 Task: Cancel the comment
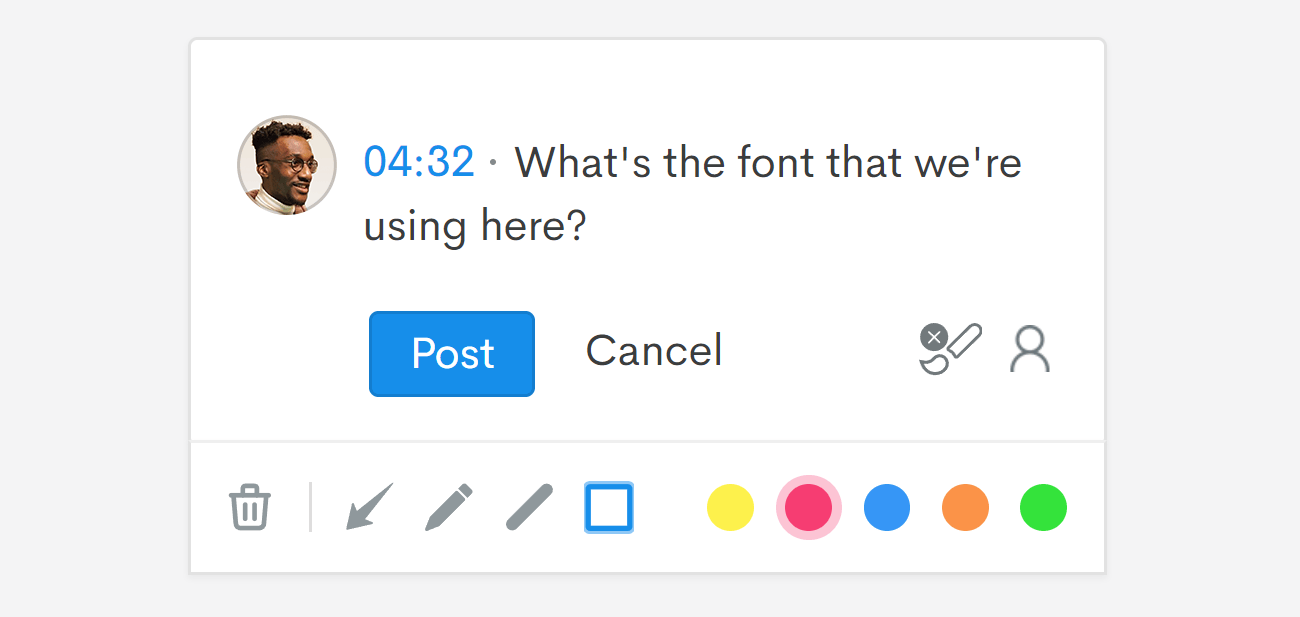[654, 351]
